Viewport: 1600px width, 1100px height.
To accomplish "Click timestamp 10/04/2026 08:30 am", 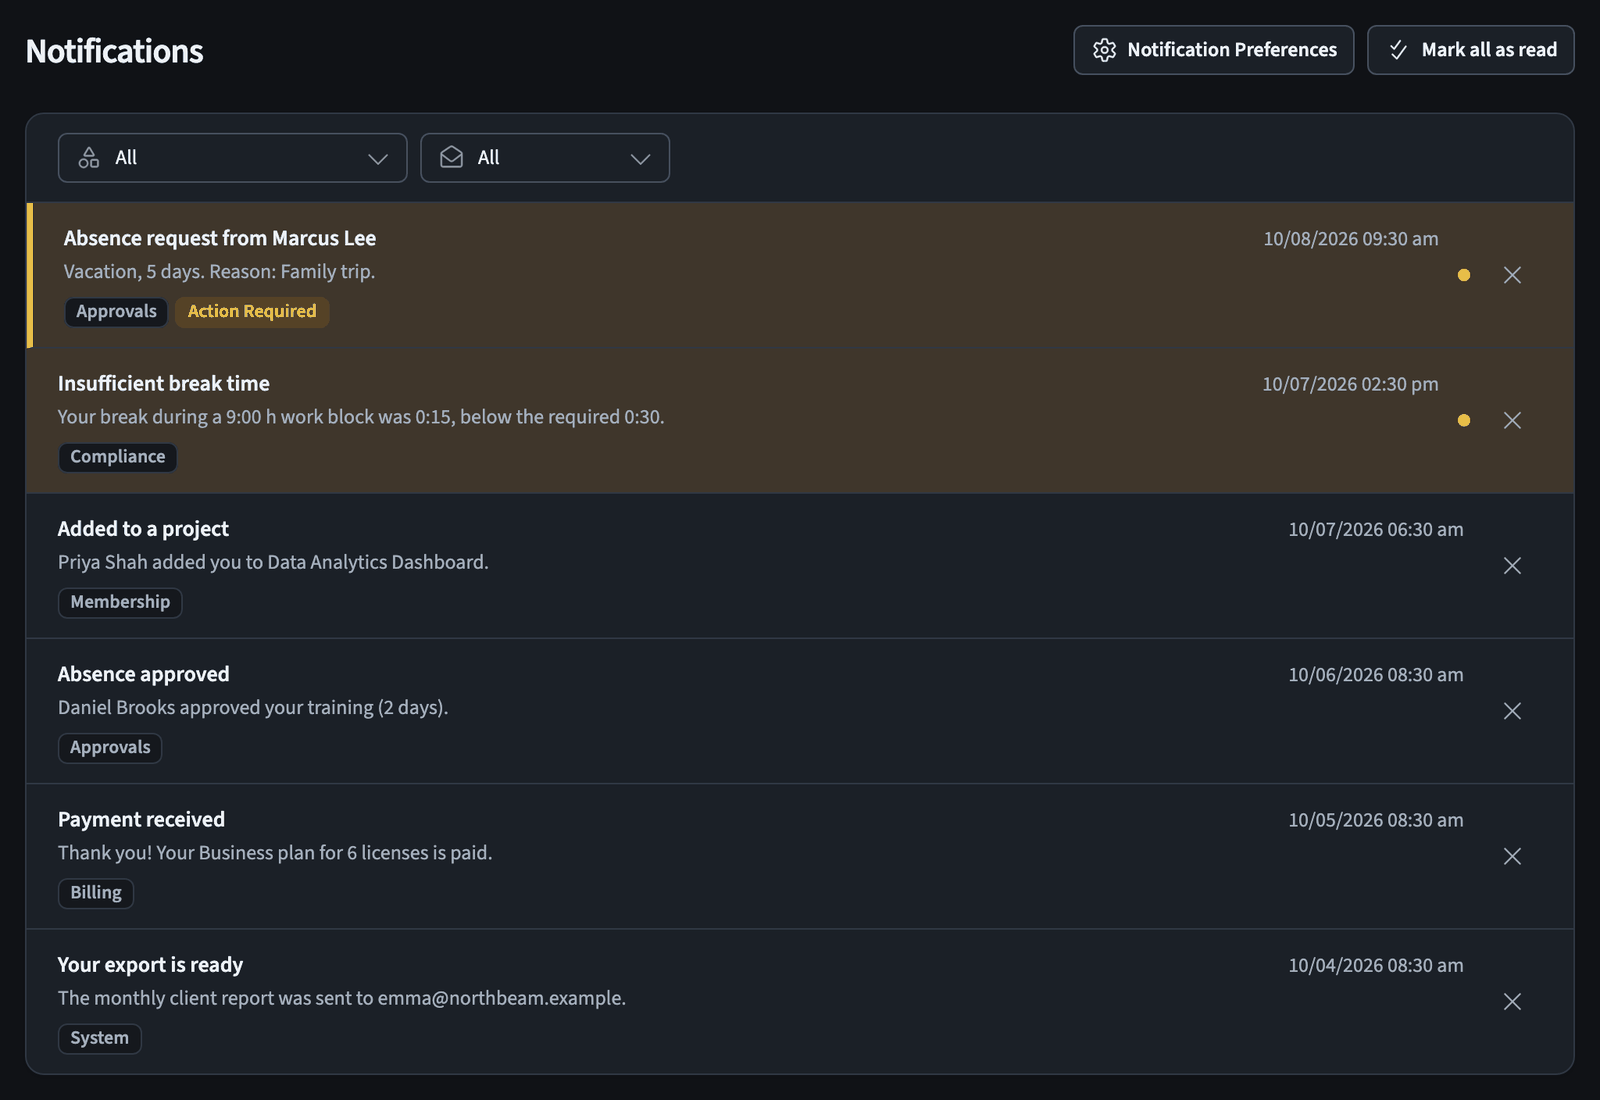I will click(1376, 965).
